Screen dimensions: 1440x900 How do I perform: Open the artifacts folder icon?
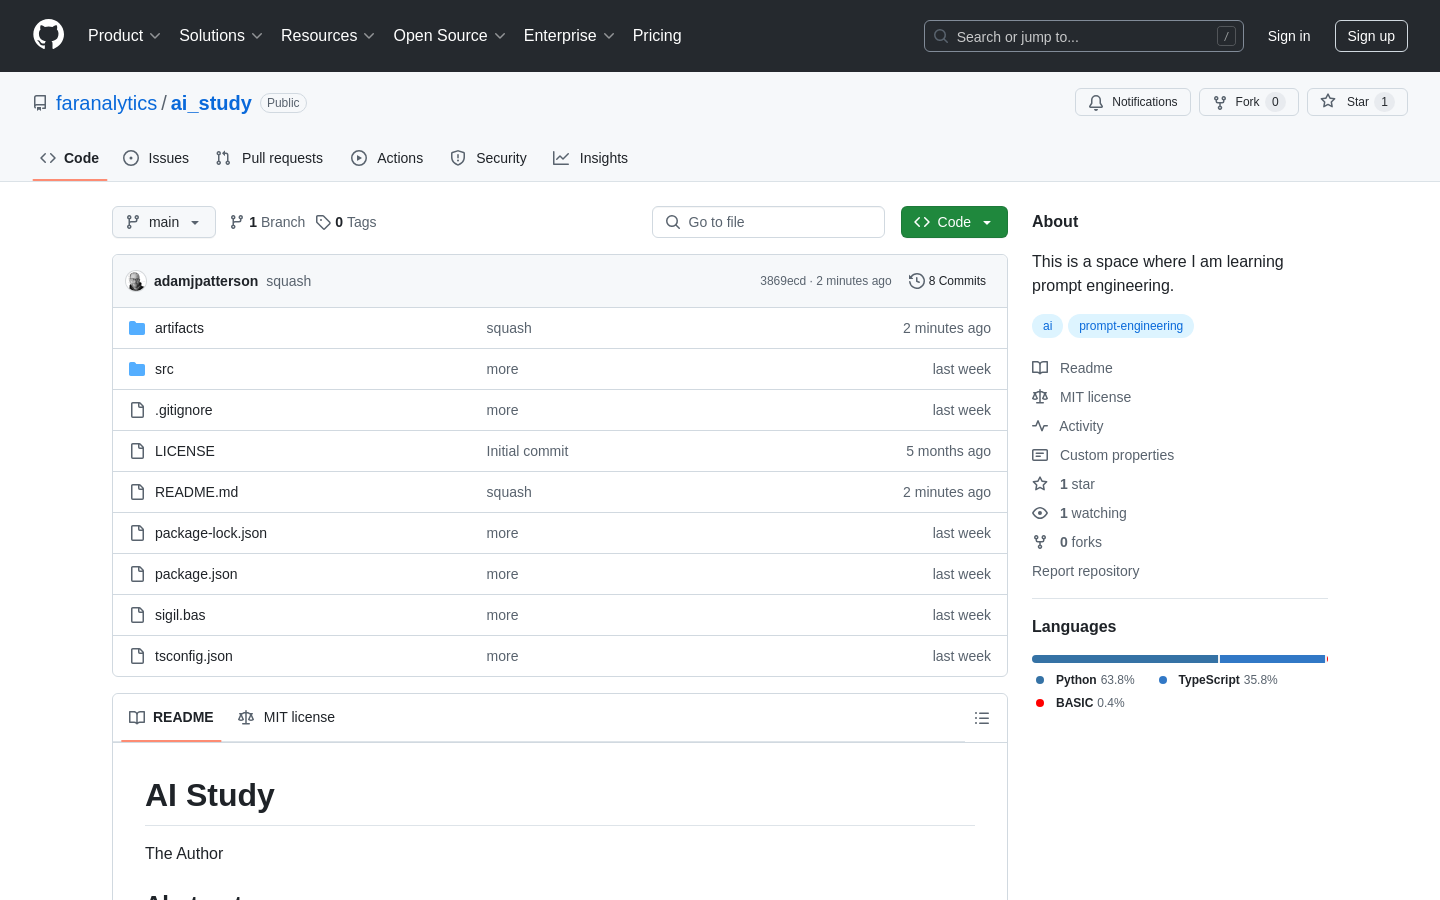coord(137,328)
